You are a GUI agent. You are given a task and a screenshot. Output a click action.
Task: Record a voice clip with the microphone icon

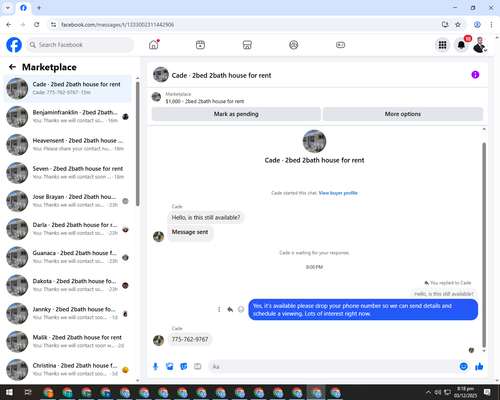click(155, 367)
